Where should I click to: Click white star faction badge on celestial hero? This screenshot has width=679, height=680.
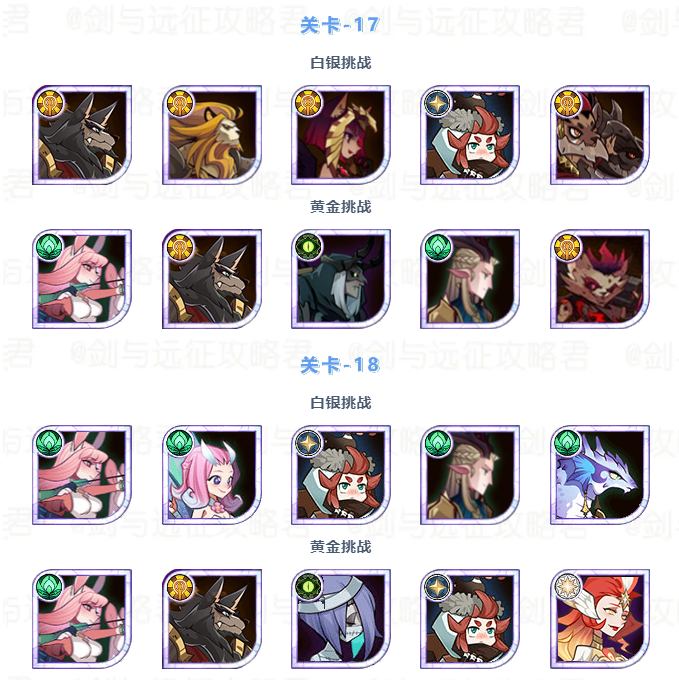tap(568, 587)
